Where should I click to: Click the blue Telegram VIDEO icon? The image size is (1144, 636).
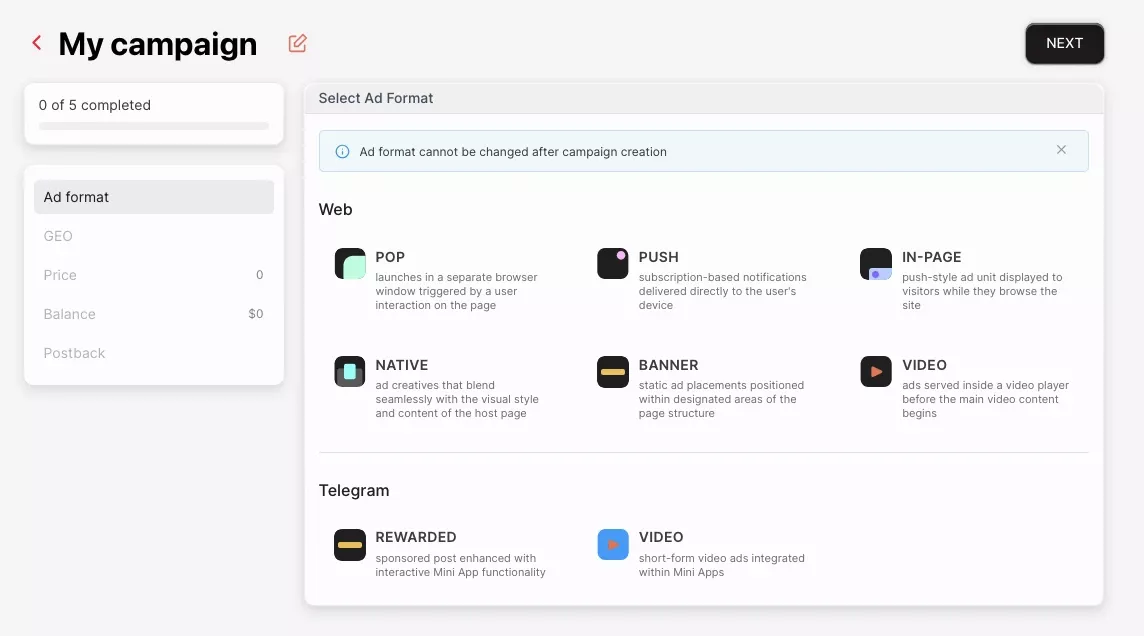tap(613, 545)
